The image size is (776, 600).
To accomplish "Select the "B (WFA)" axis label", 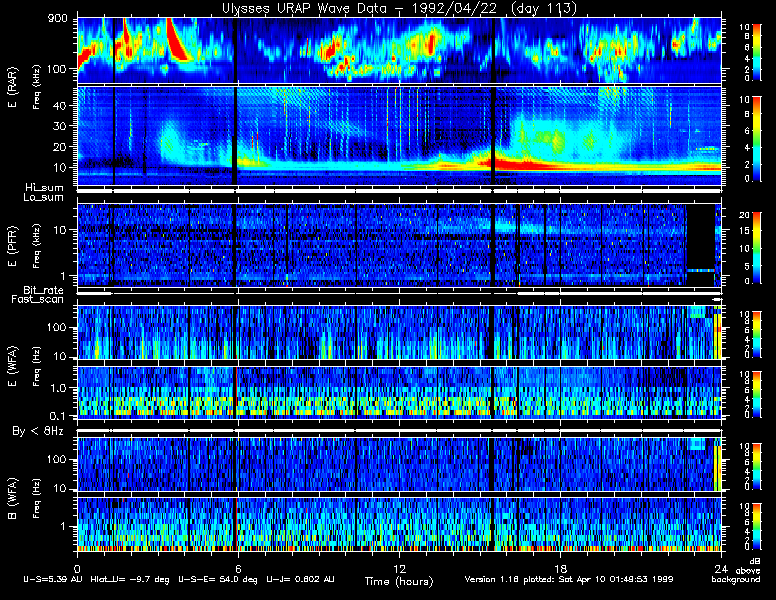I will (12, 498).
